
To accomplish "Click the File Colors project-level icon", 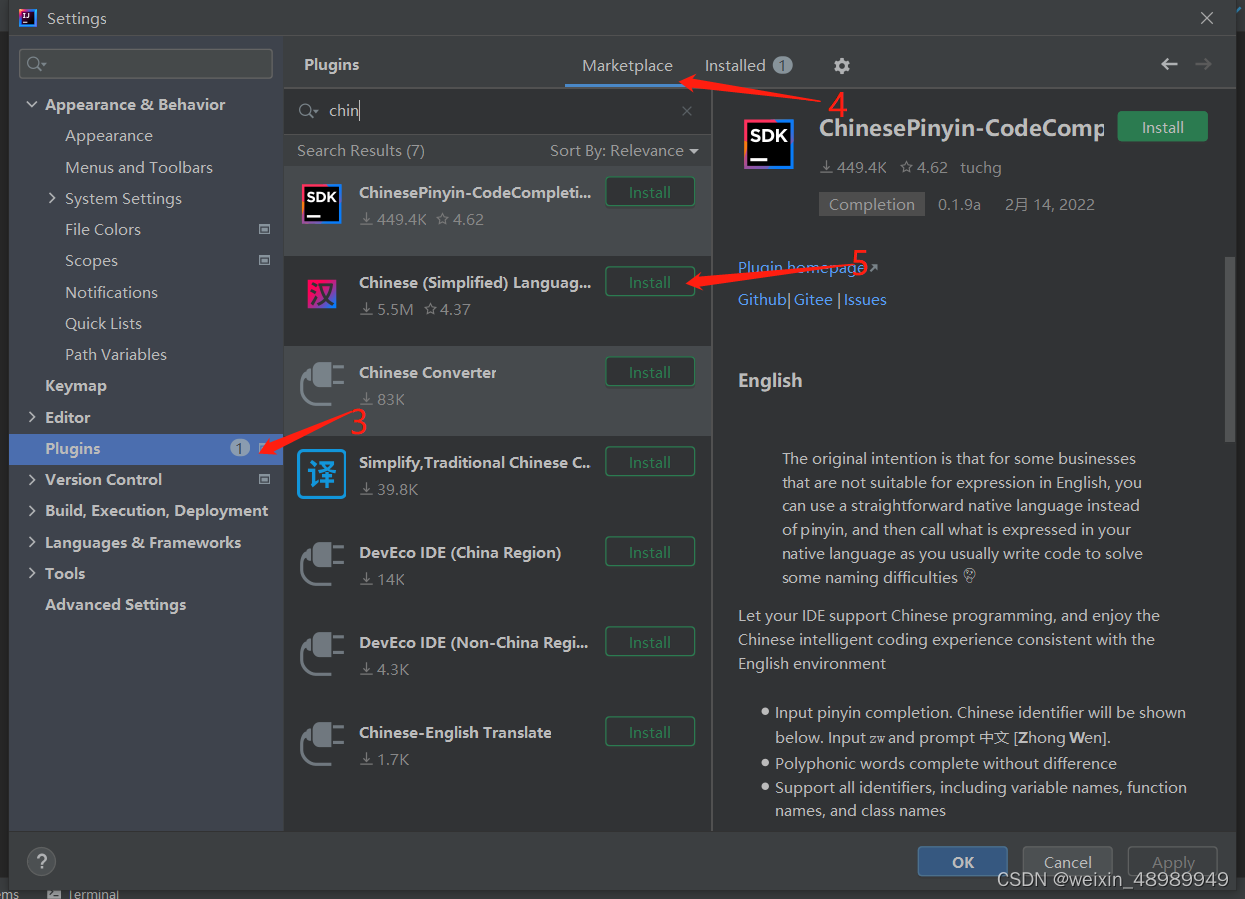I will point(265,229).
